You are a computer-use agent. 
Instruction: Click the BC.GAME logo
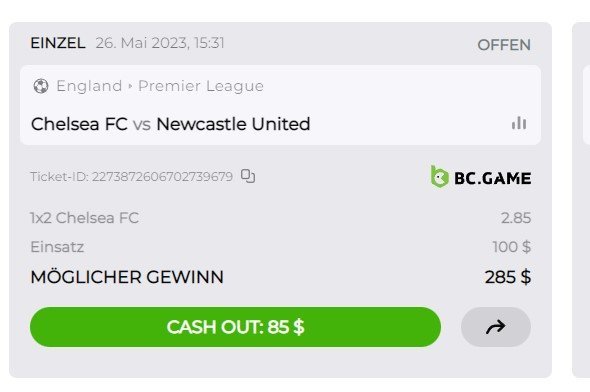(481, 177)
